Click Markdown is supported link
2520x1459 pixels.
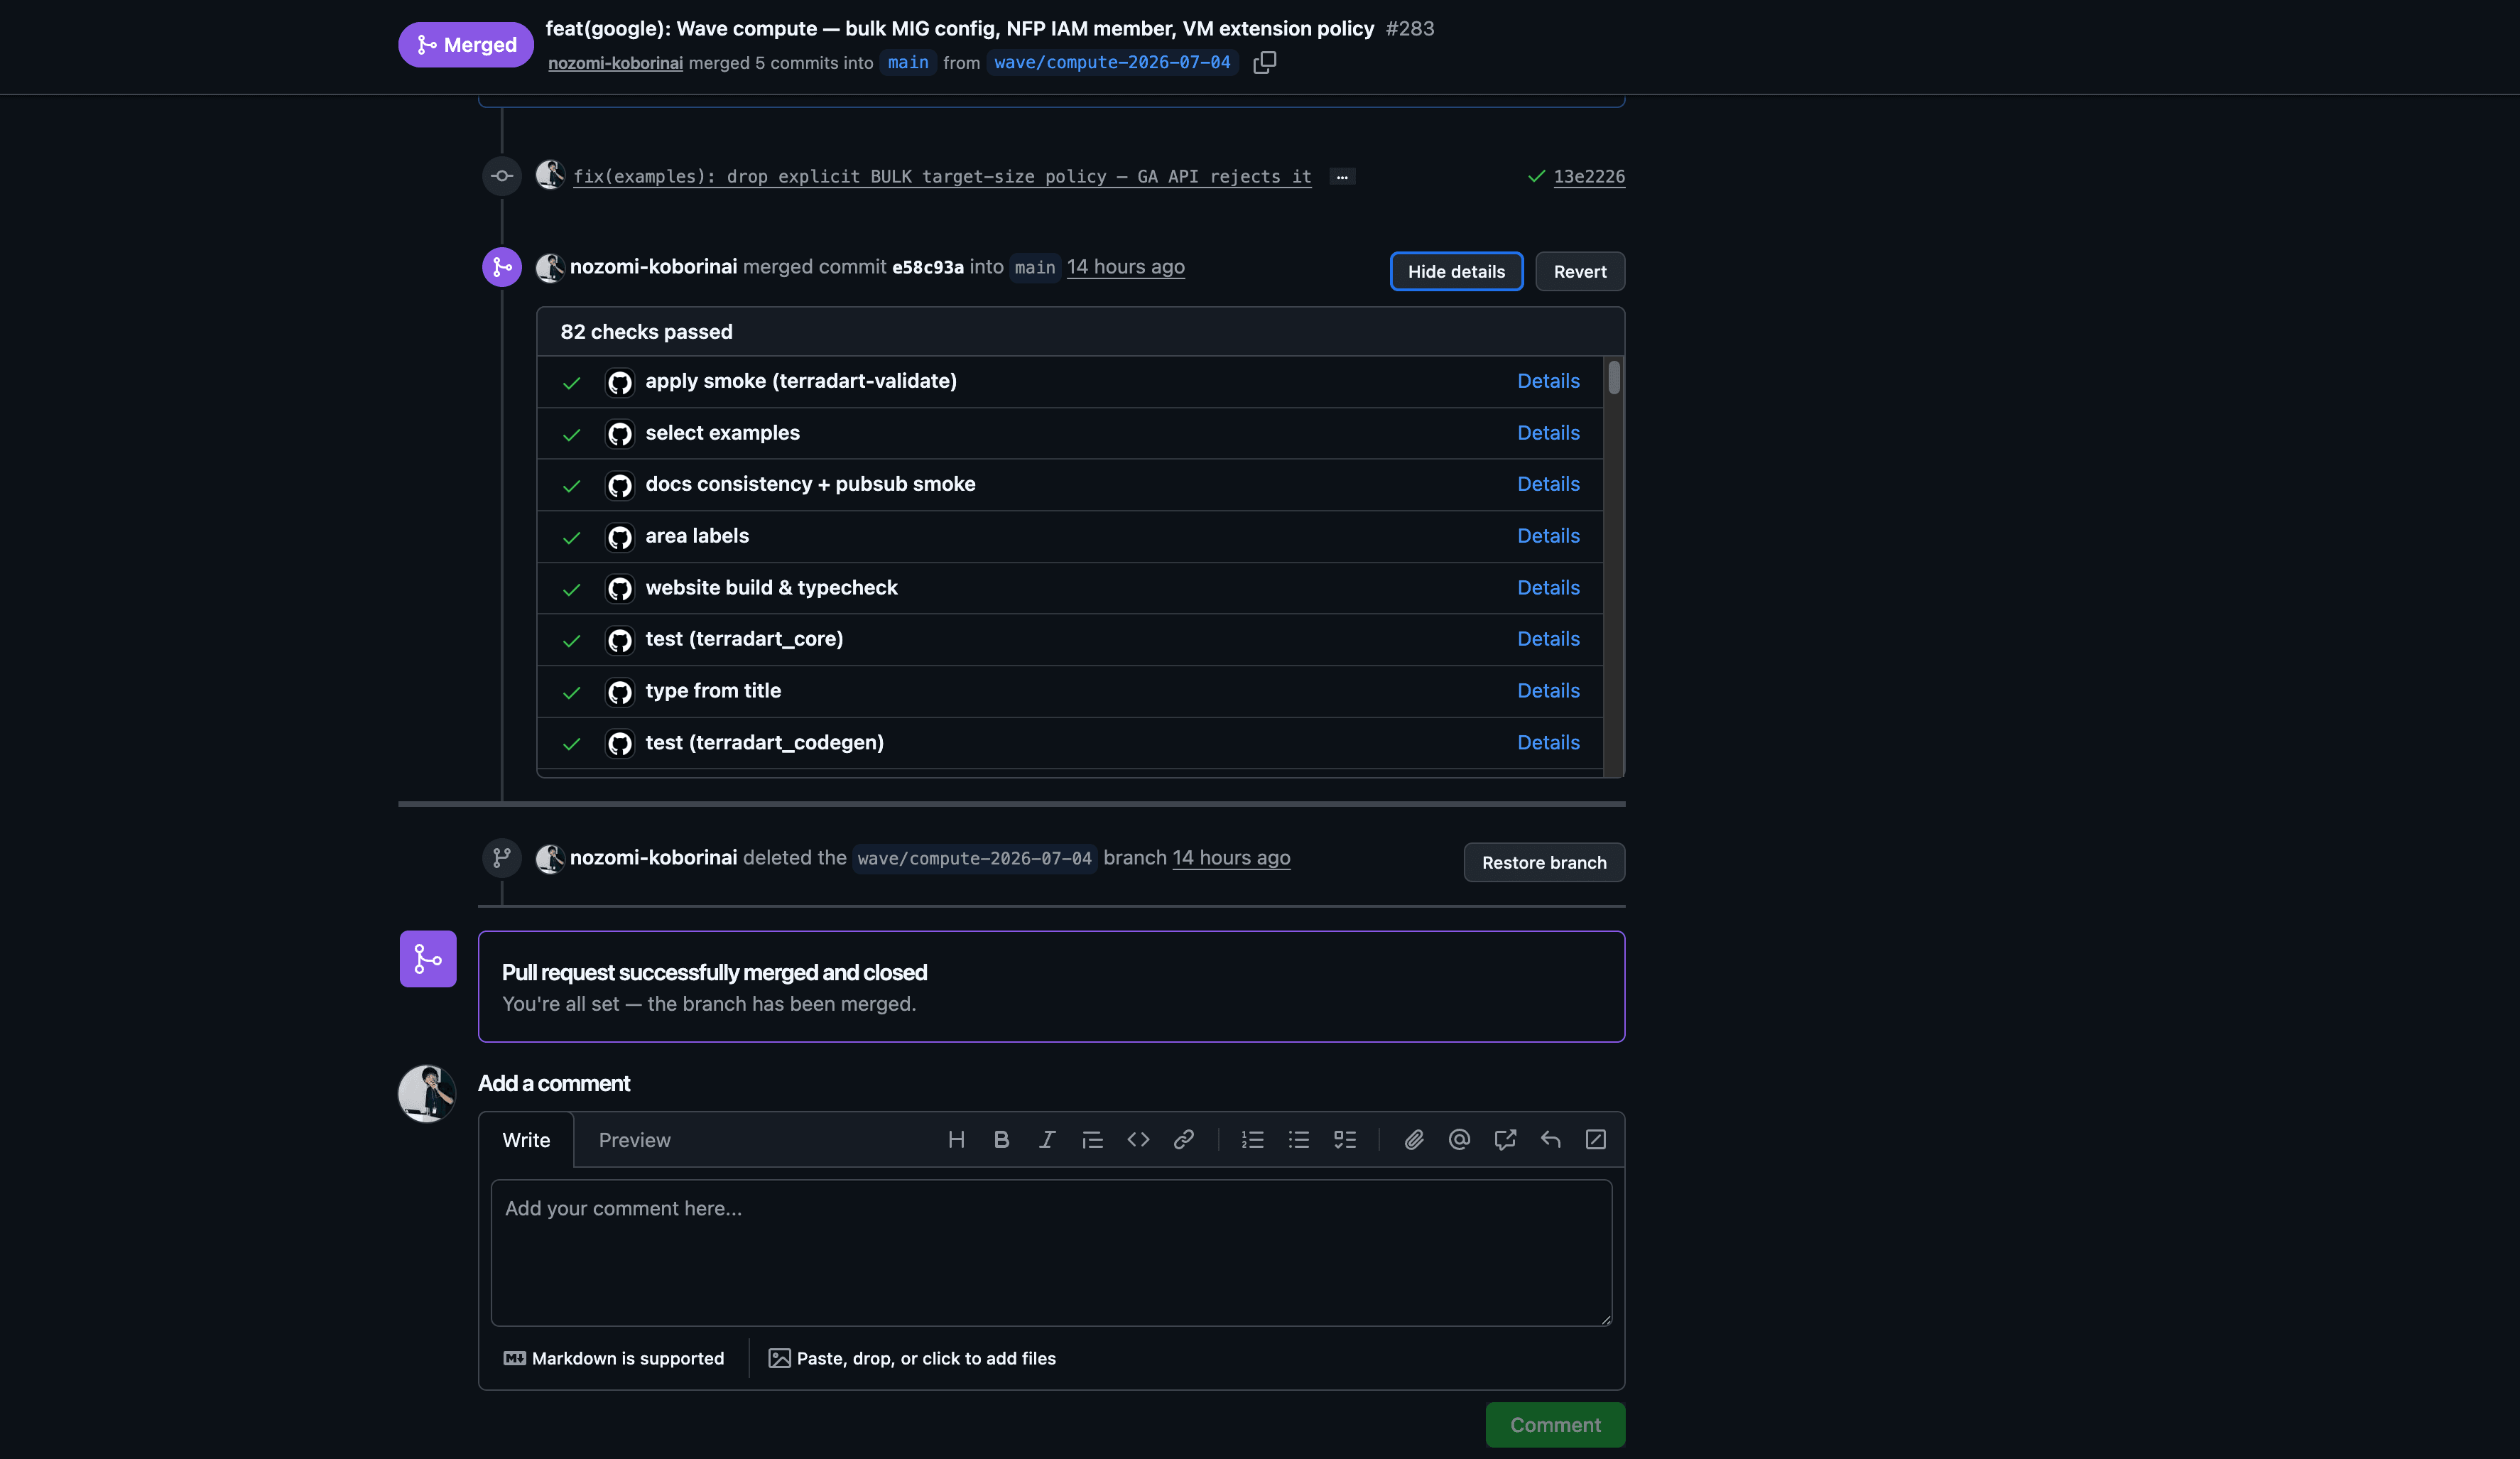(x=614, y=1358)
